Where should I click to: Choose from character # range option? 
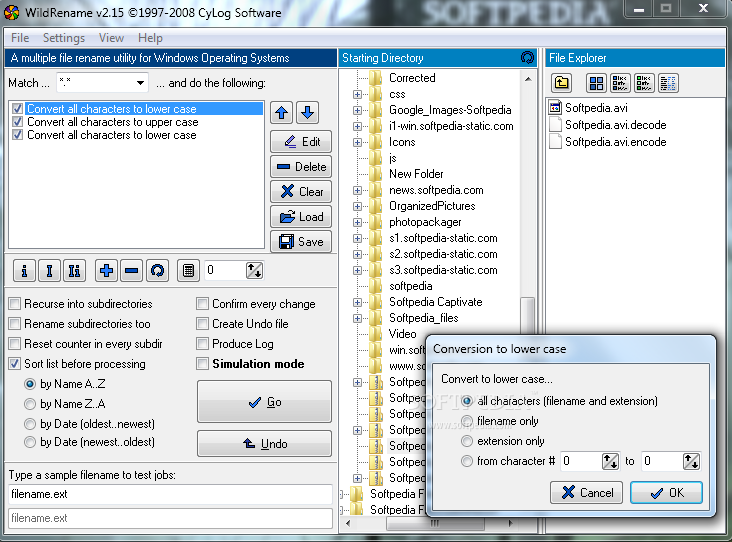[x=467, y=461]
